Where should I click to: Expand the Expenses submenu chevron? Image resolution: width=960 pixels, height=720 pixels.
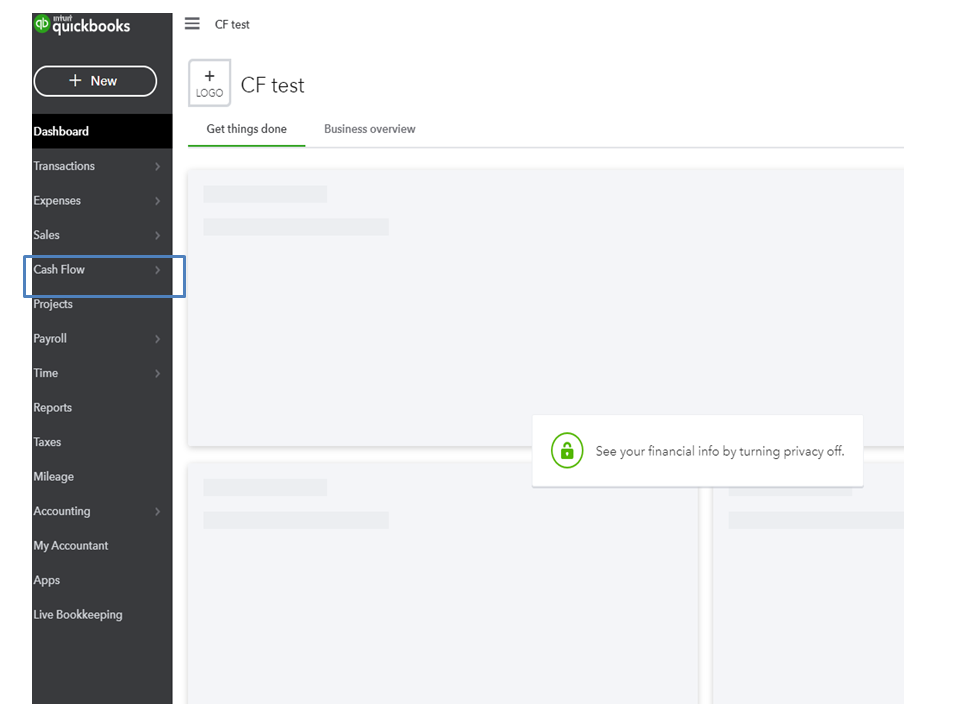point(157,201)
